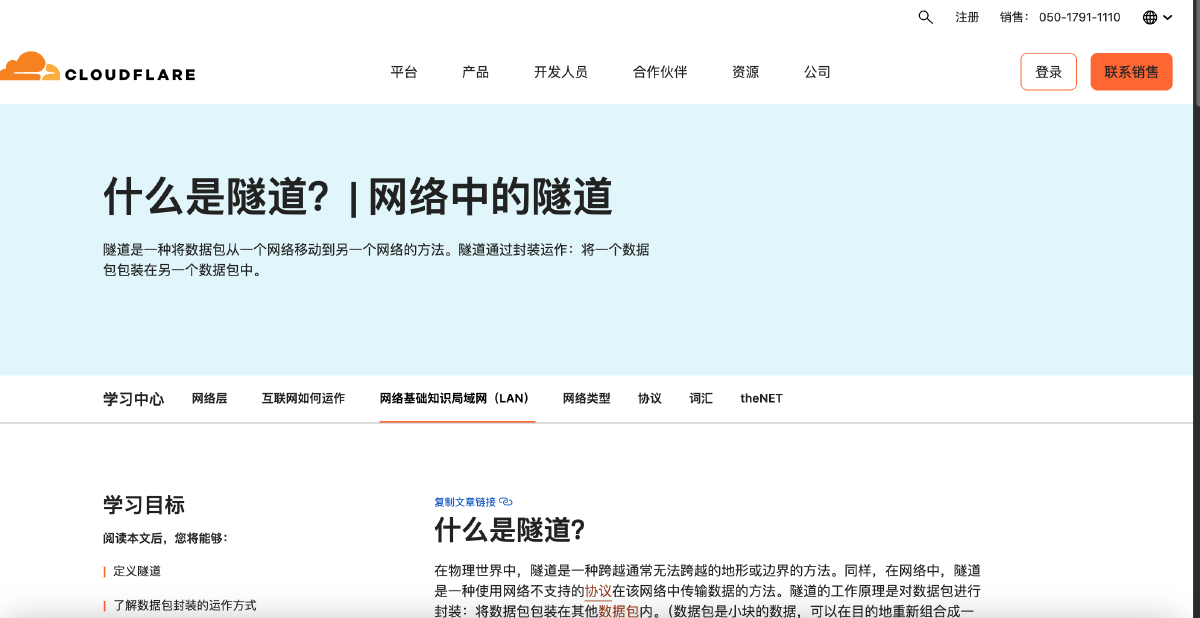
Task: Expand the 合作伙伴 menu
Action: [660, 72]
